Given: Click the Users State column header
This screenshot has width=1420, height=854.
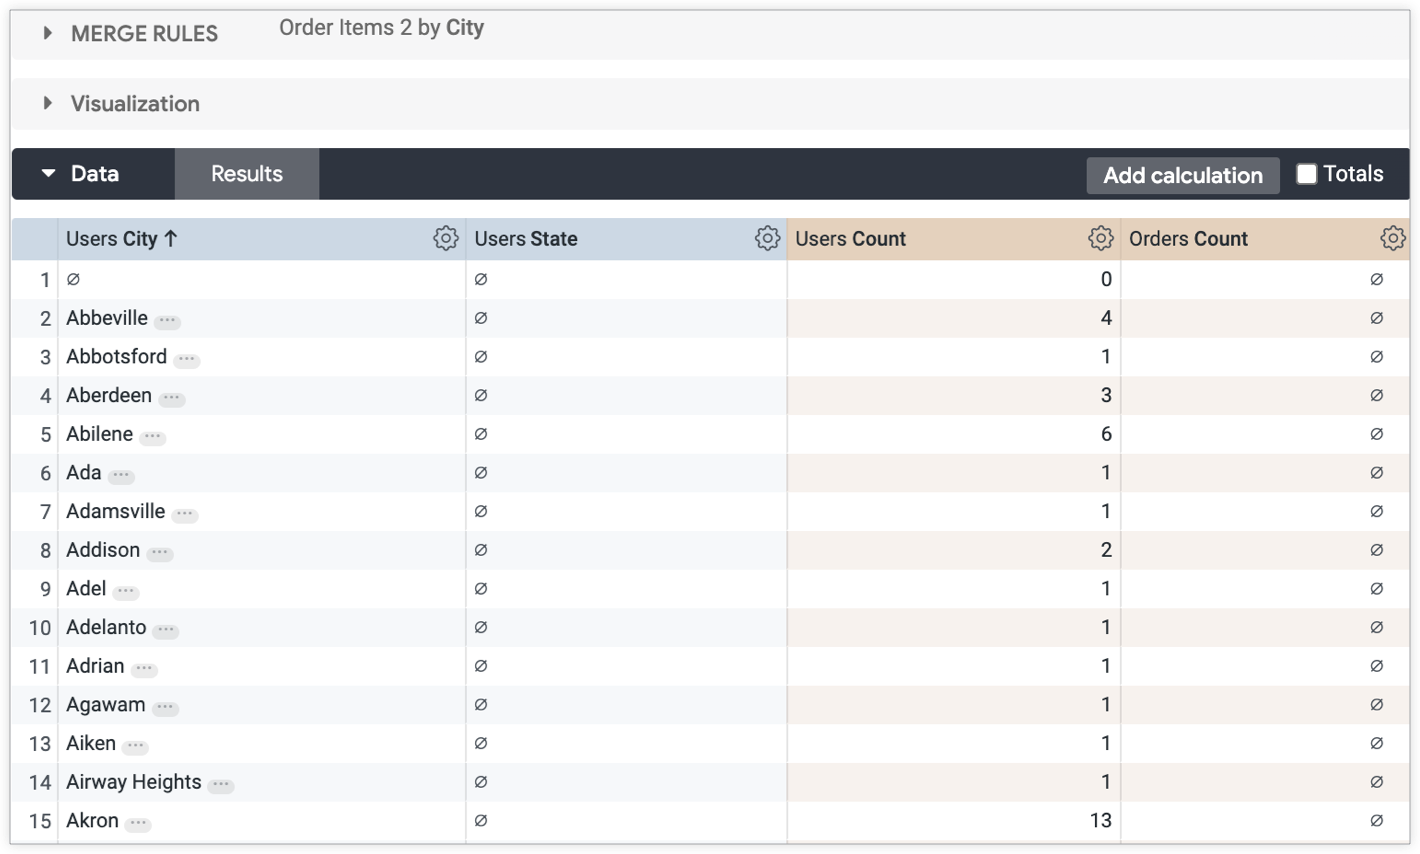Looking at the screenshot, I should (x=526, y=238).
